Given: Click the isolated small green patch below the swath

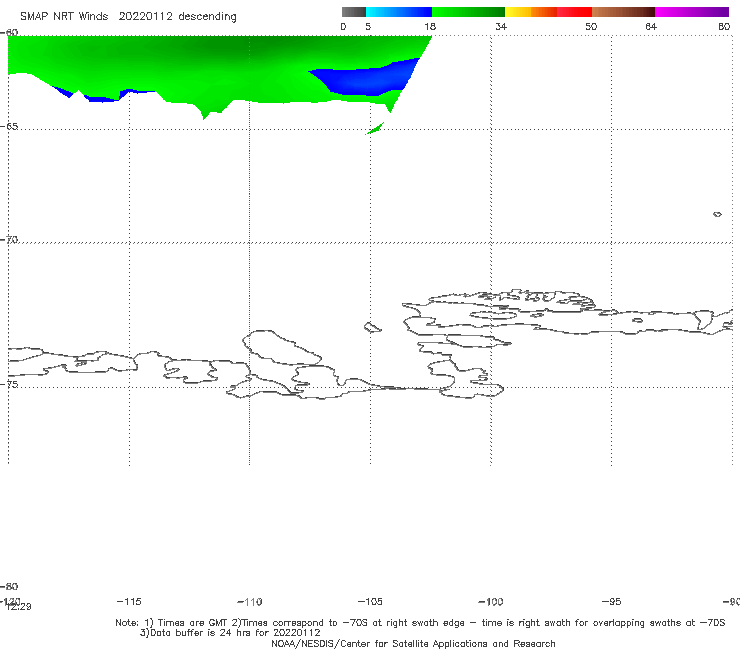Looking at the screenshot, I should pos(375,128).
